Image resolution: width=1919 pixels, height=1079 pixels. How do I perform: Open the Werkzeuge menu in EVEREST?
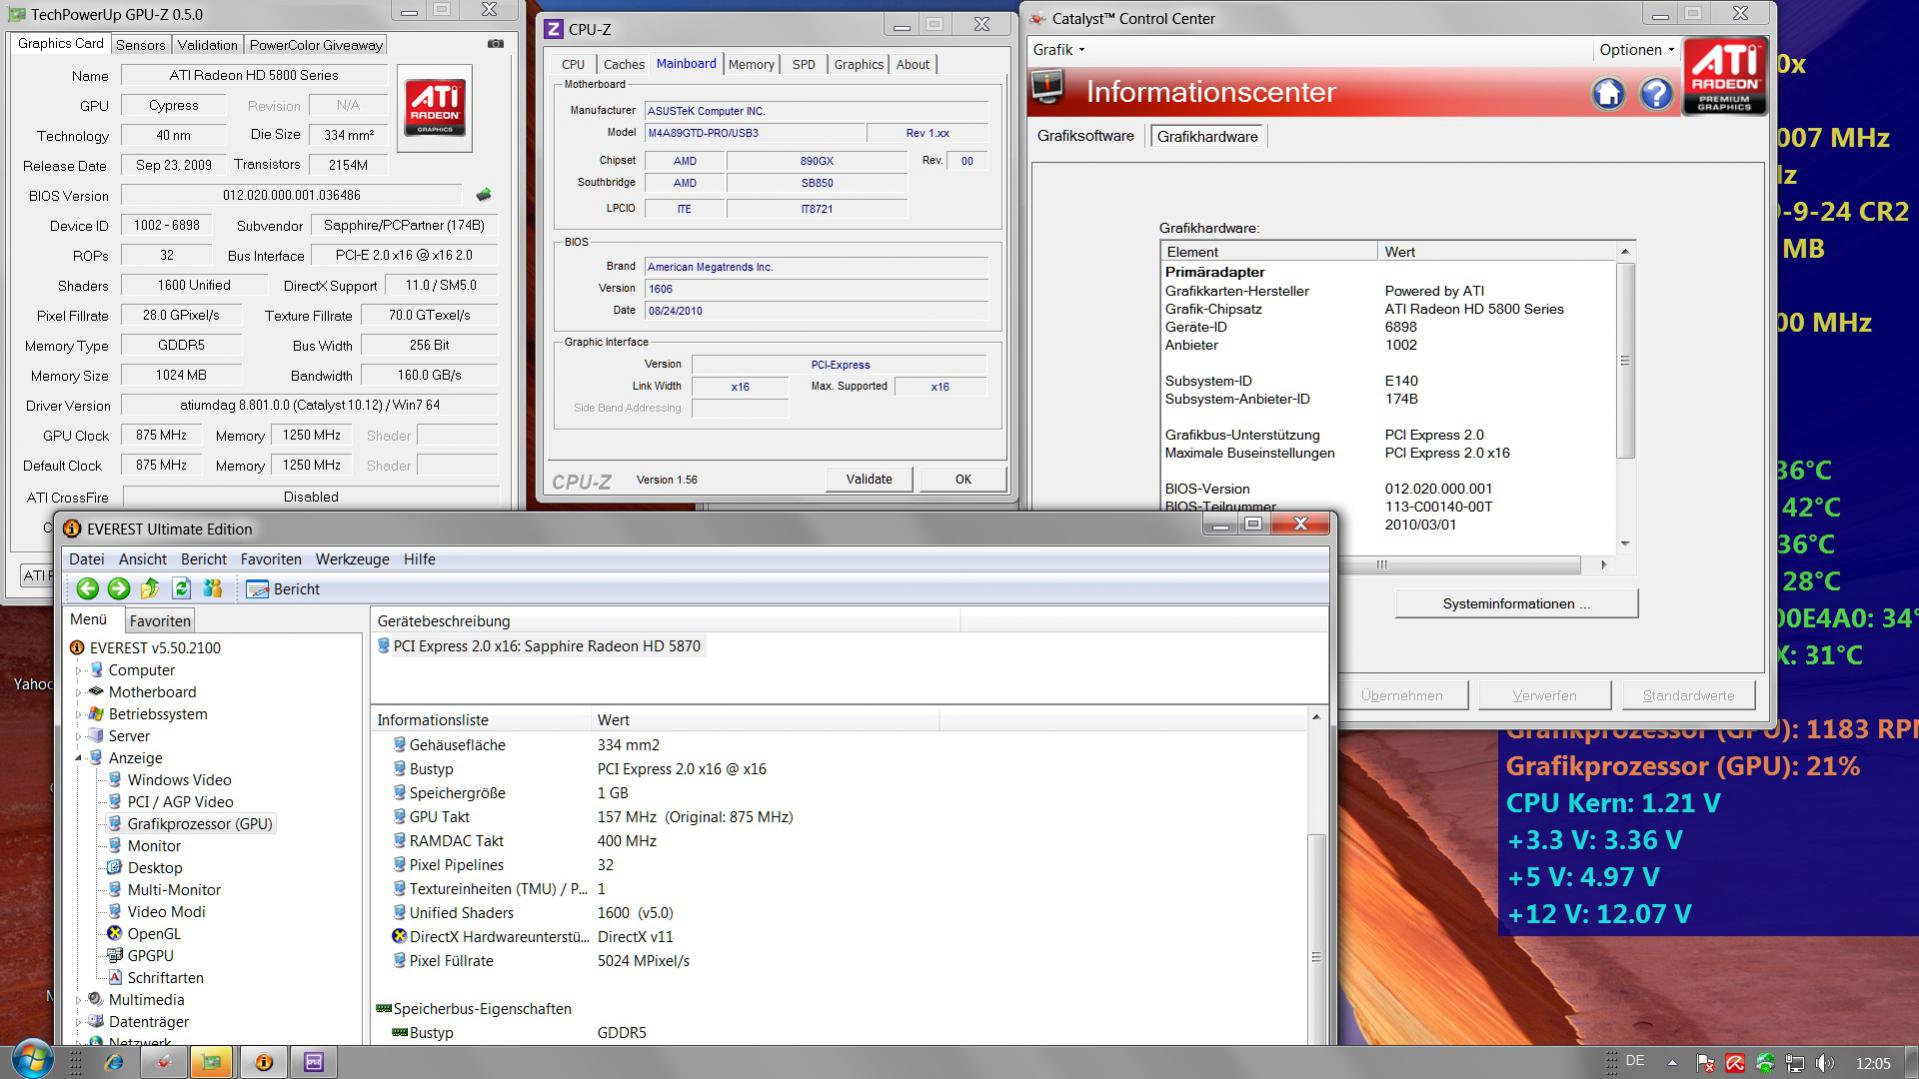[352, 559]
